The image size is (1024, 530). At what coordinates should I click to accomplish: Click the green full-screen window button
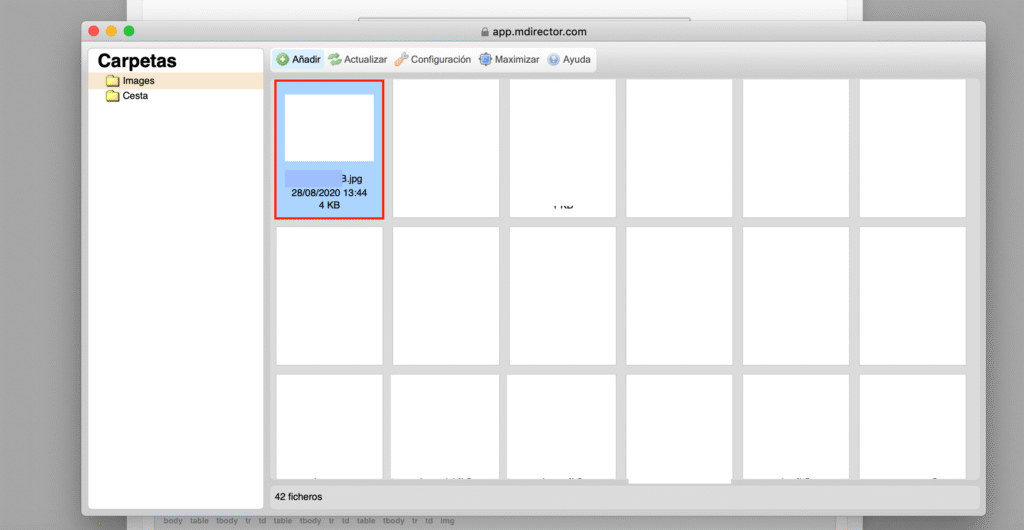pos(129,32)
